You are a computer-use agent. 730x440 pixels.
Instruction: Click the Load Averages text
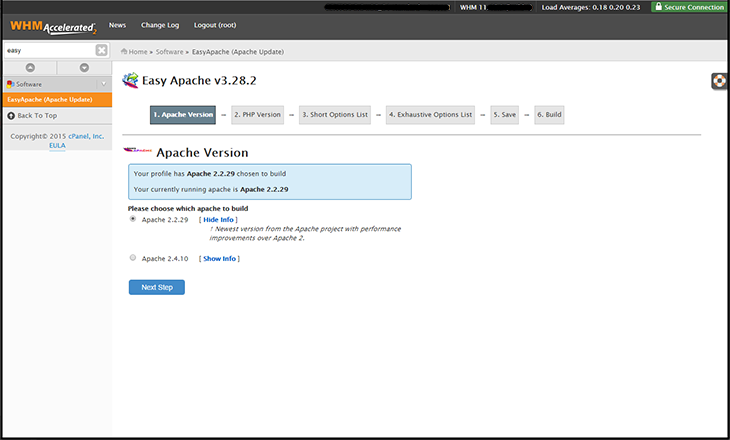click(x=591, y=7)
